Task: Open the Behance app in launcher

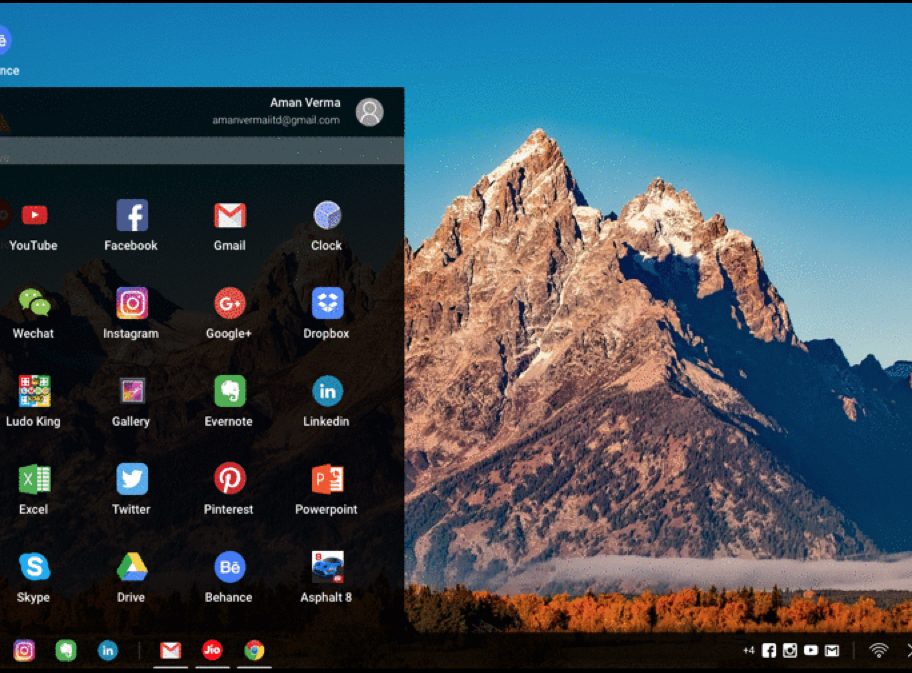Action: click(229, 567)
